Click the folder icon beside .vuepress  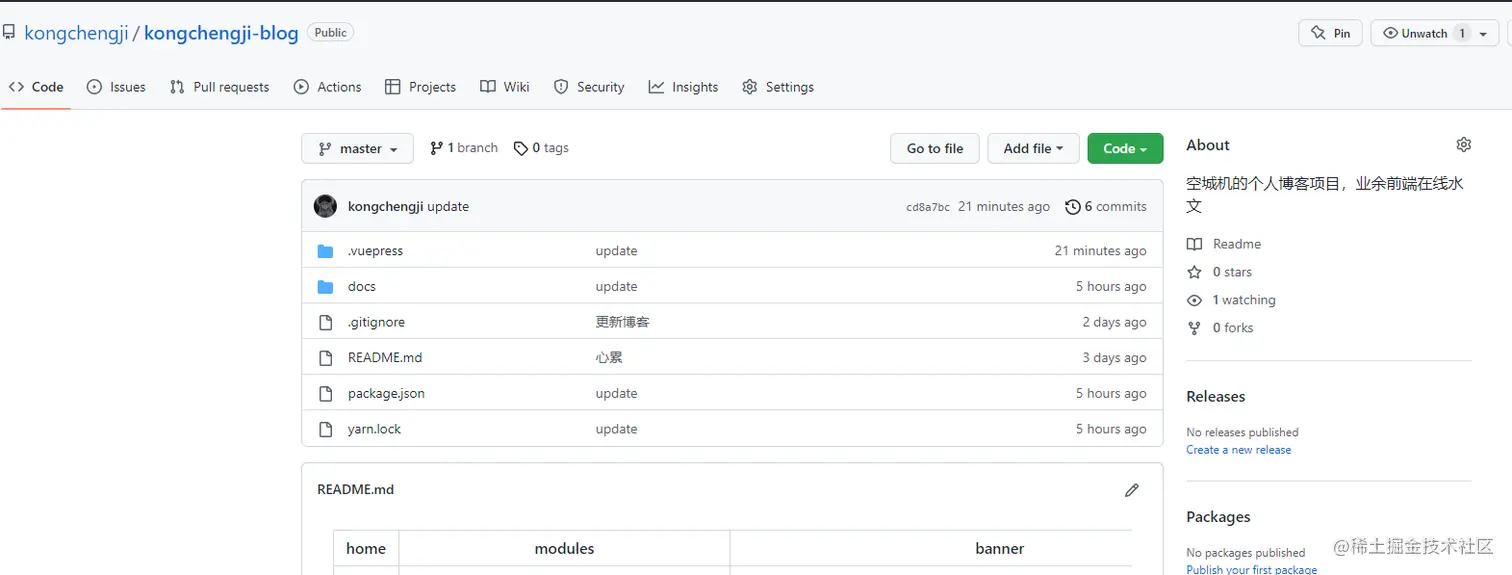325,251
